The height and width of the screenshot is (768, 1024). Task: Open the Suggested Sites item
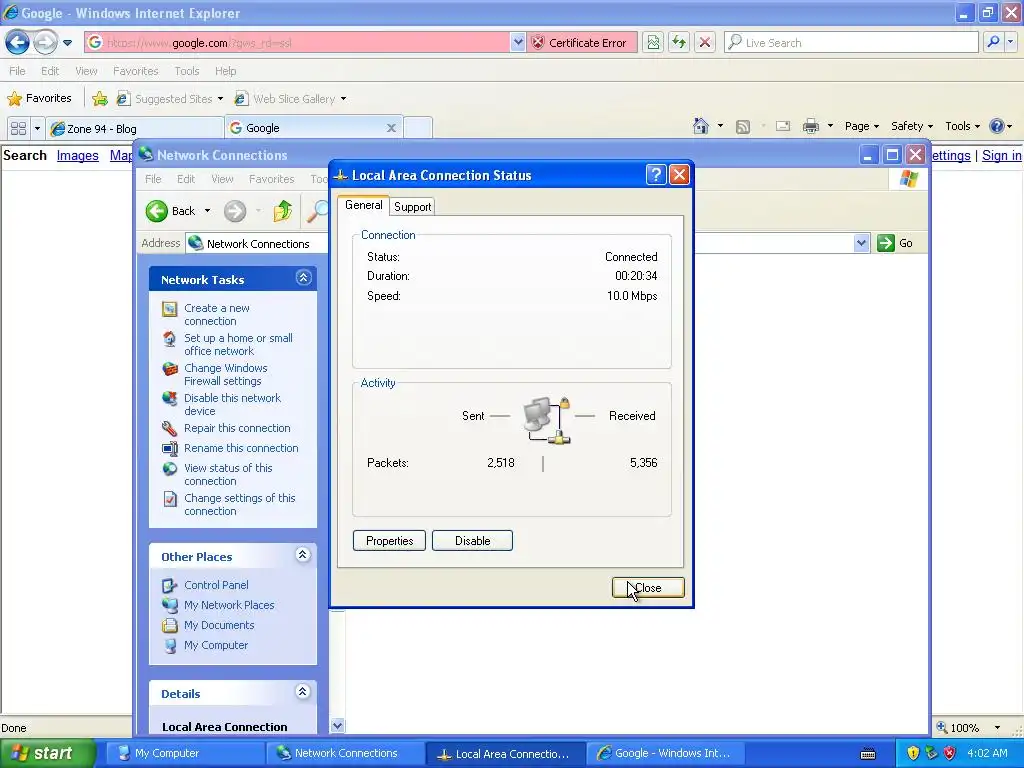click(170, 99)
